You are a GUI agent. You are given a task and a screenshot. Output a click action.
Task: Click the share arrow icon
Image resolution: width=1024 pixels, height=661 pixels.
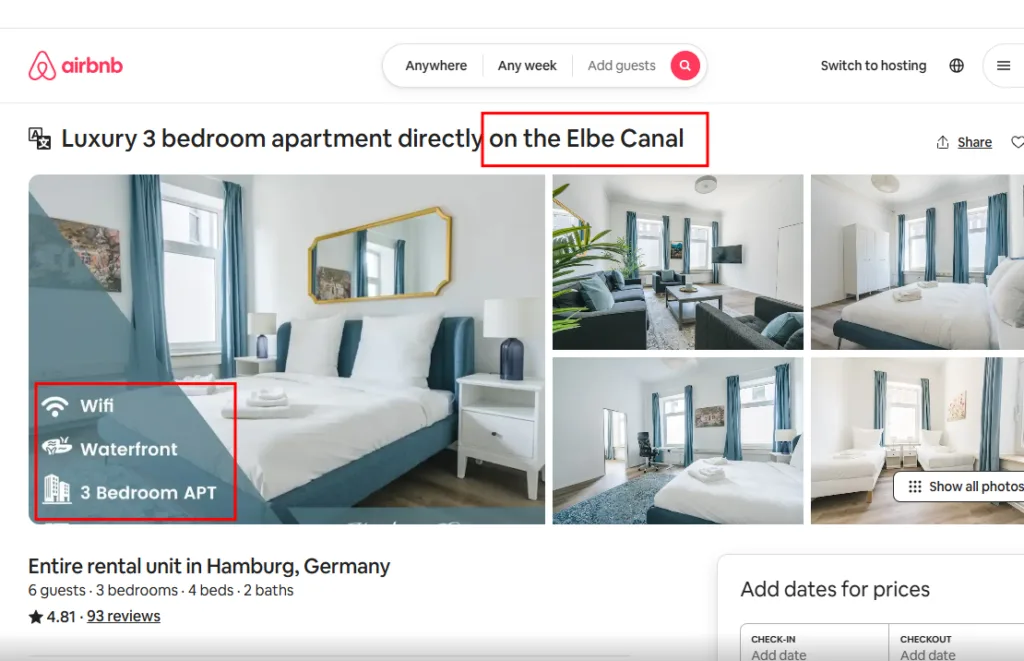tap(942, 142)
